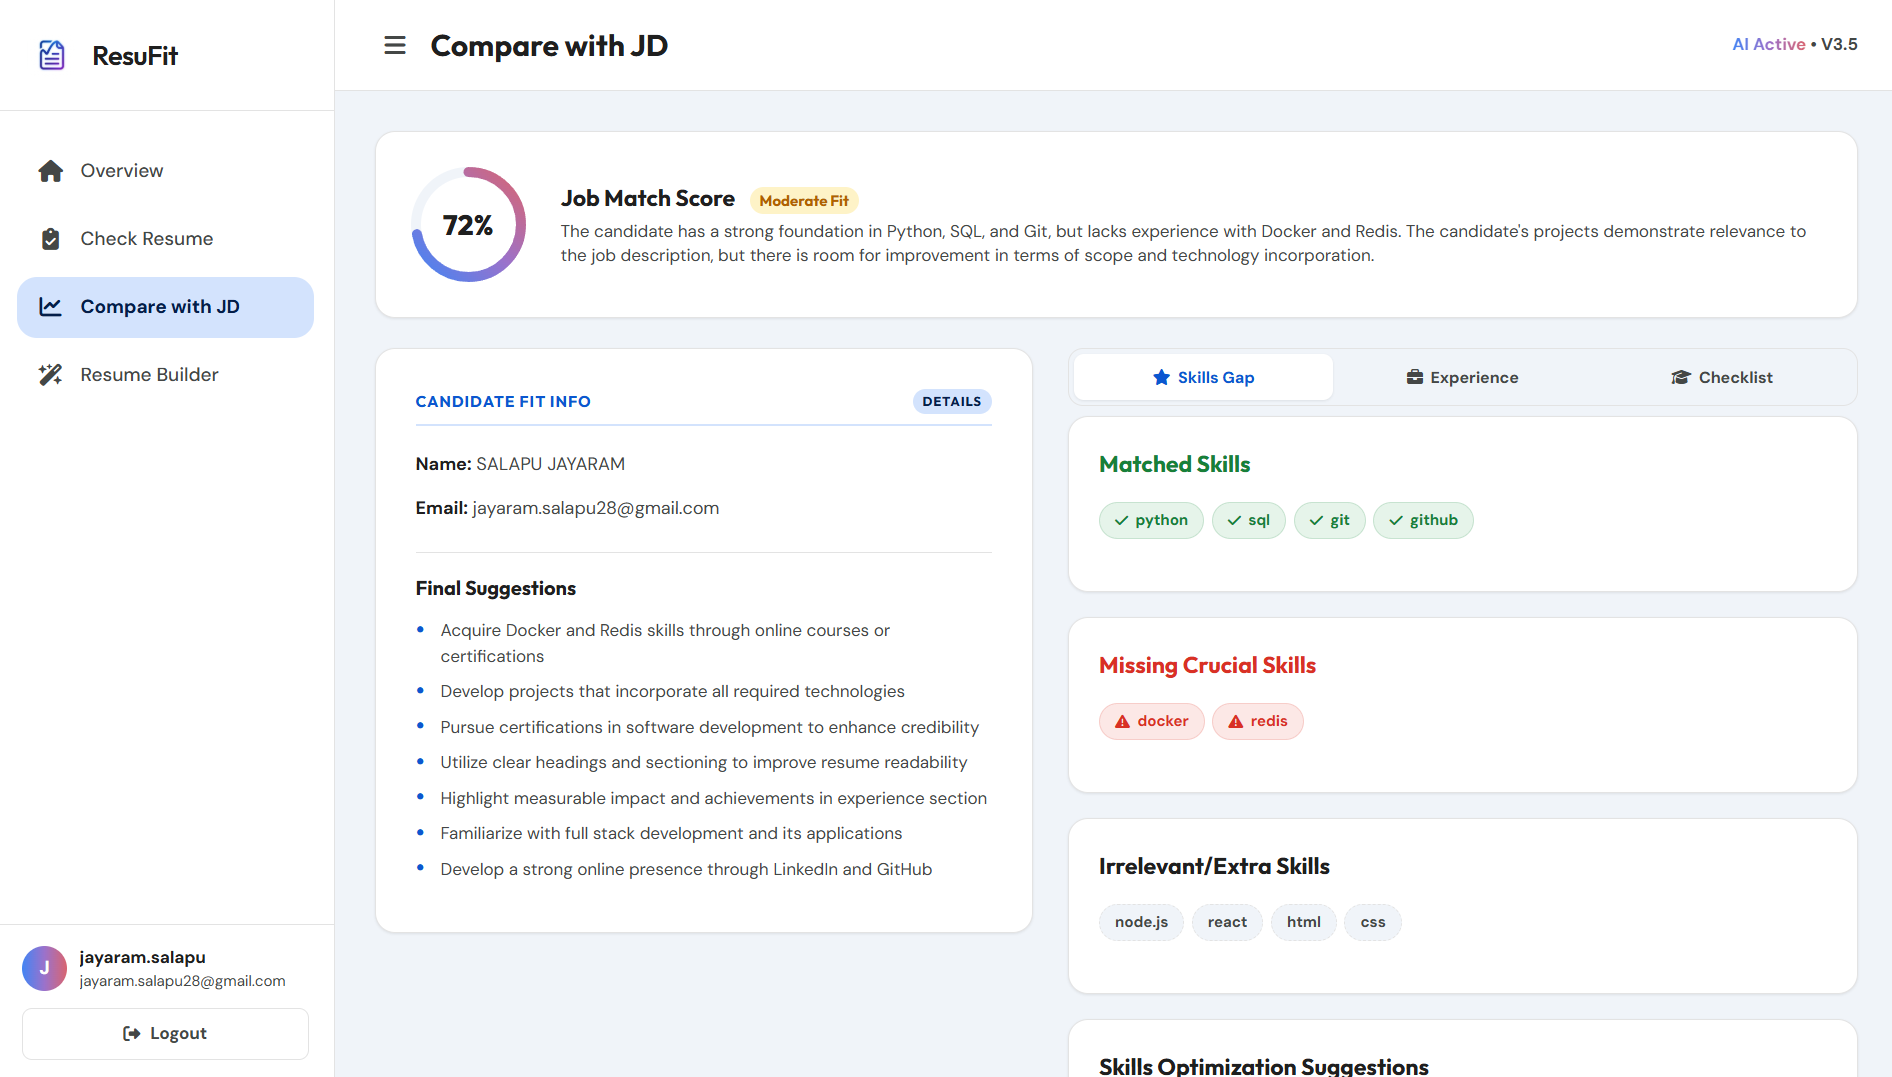
Task: Click the git matched skill chip
Action: click(1330, 520)
